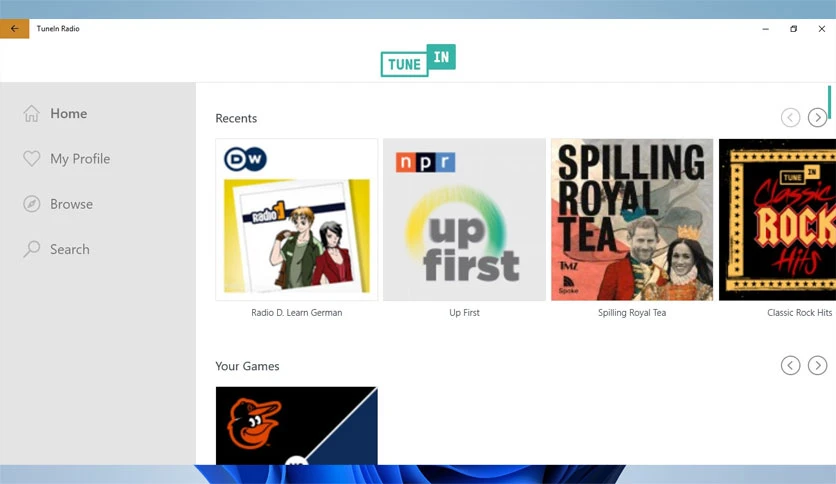Click the 'Spilling Royal Tea' caption text

pos(632,313)
